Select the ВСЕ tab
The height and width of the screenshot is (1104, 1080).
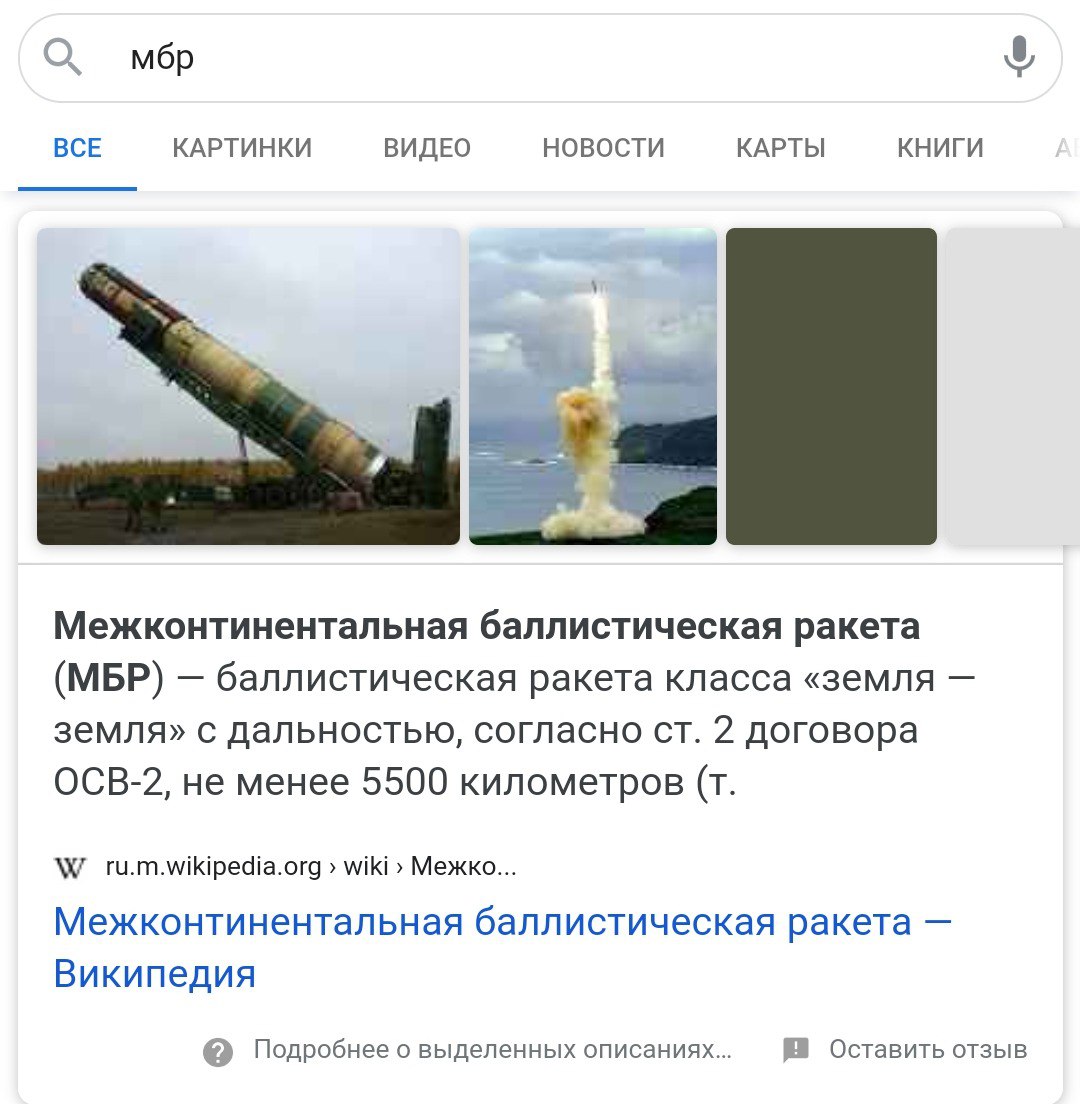77,149
